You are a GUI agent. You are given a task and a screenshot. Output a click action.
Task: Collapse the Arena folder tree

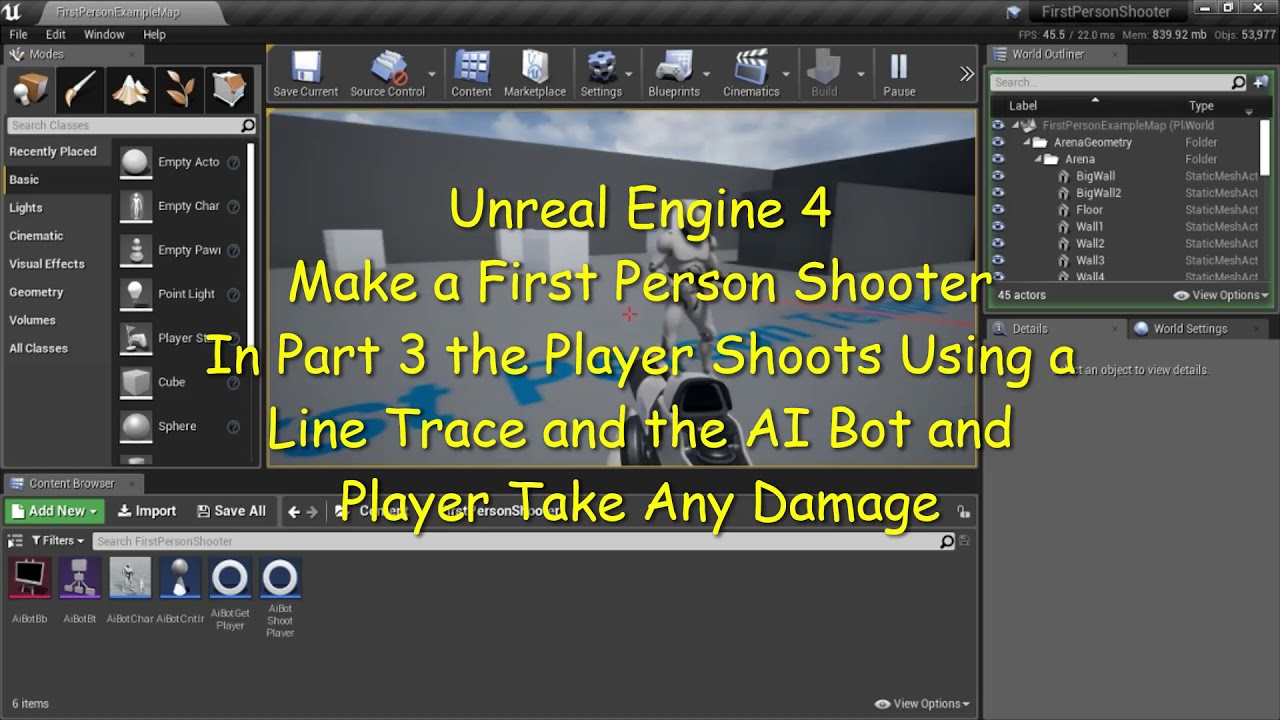pyautogui.click(x=1039, y=159)
